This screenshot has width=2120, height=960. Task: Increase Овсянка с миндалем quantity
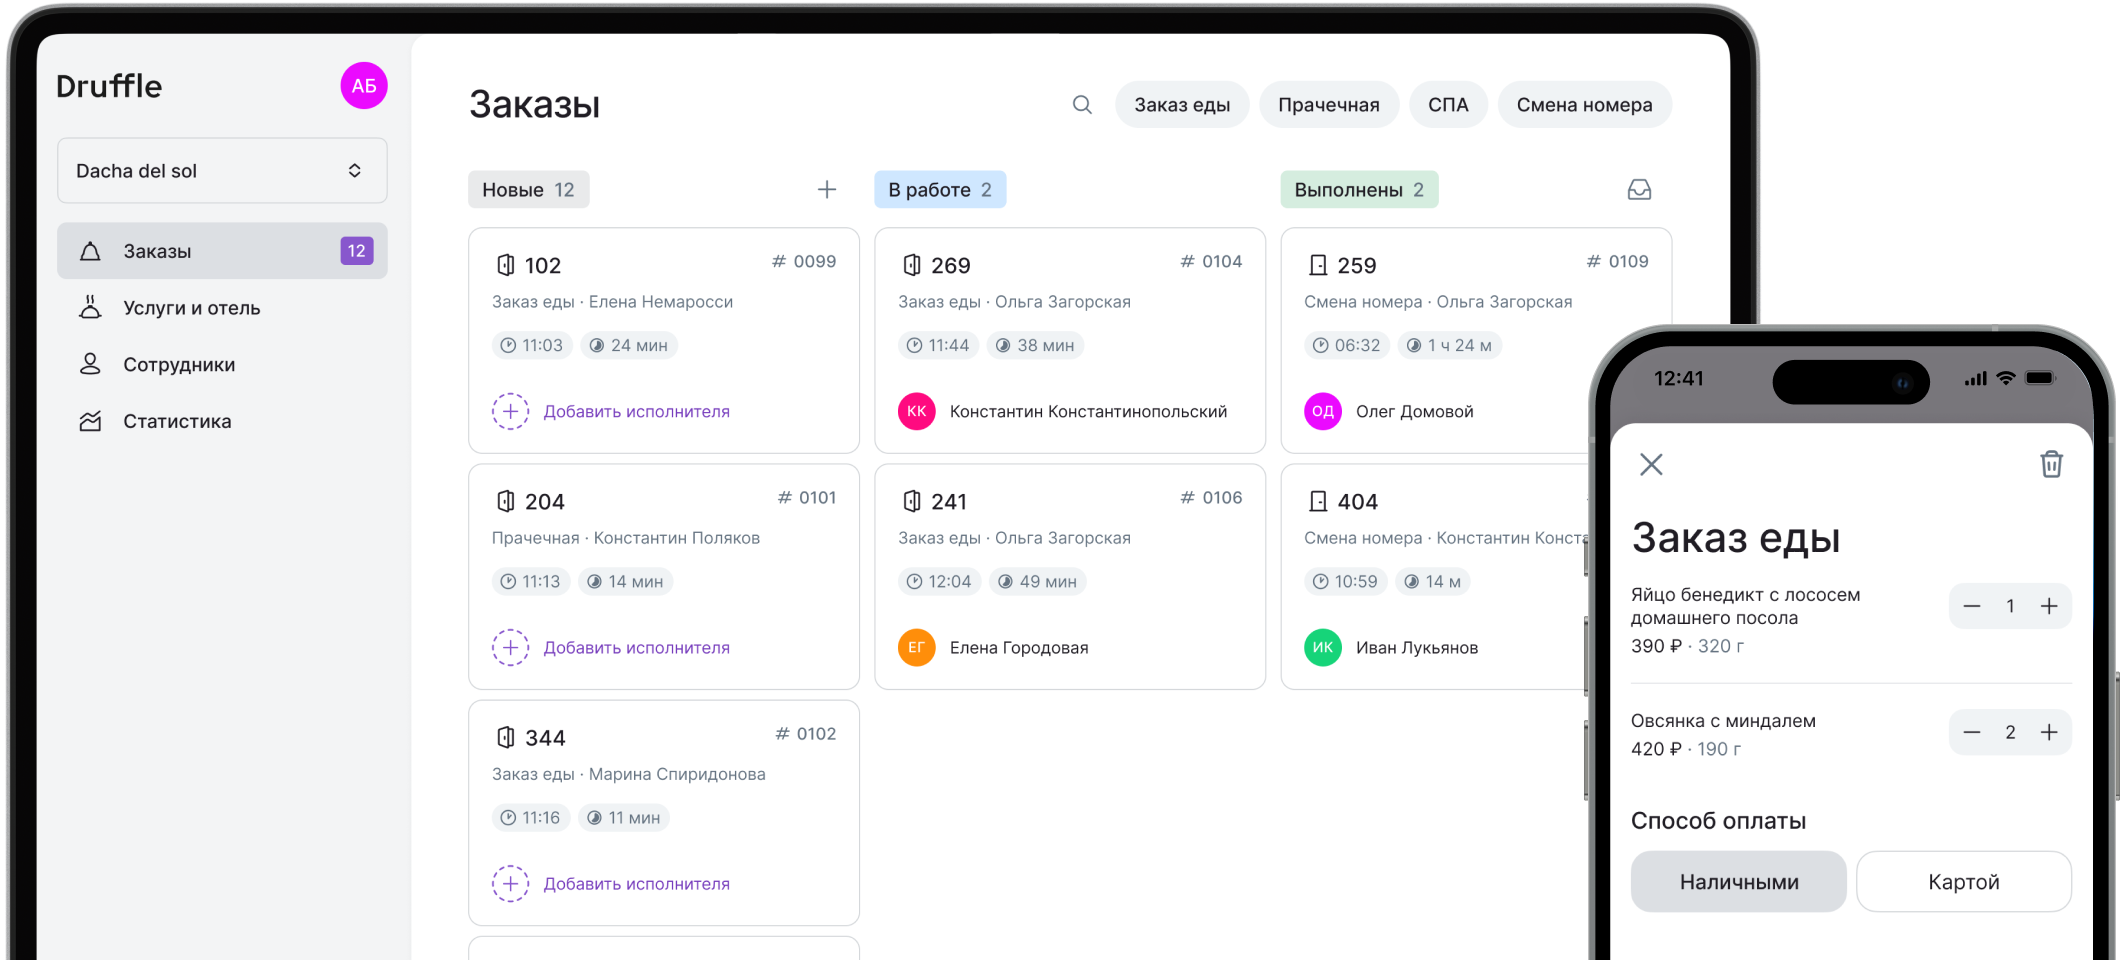pos(2049,733)
